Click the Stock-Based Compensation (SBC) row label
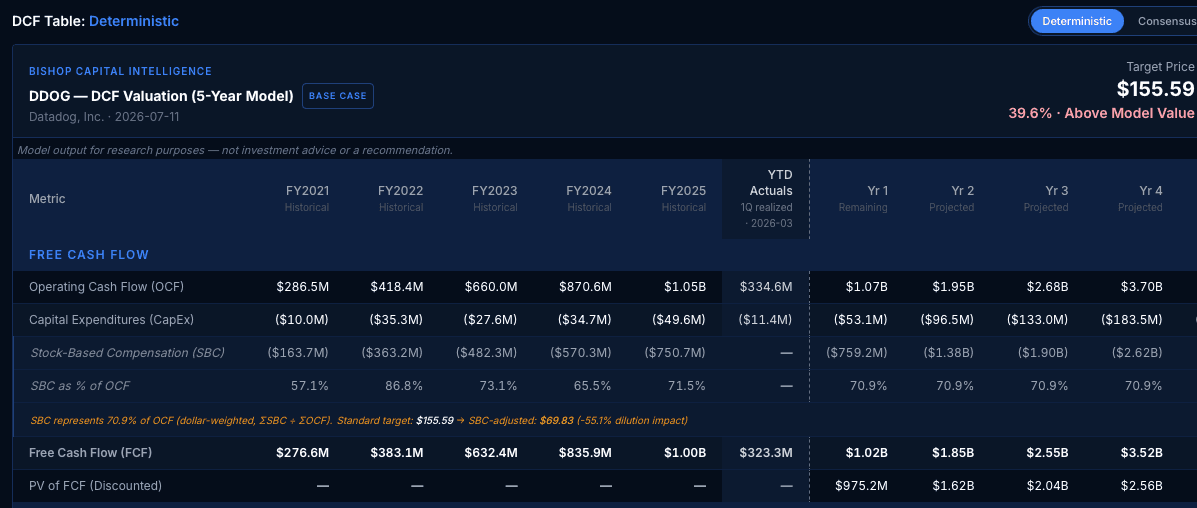Viewport: 1197px width, 508px height. 127,353
